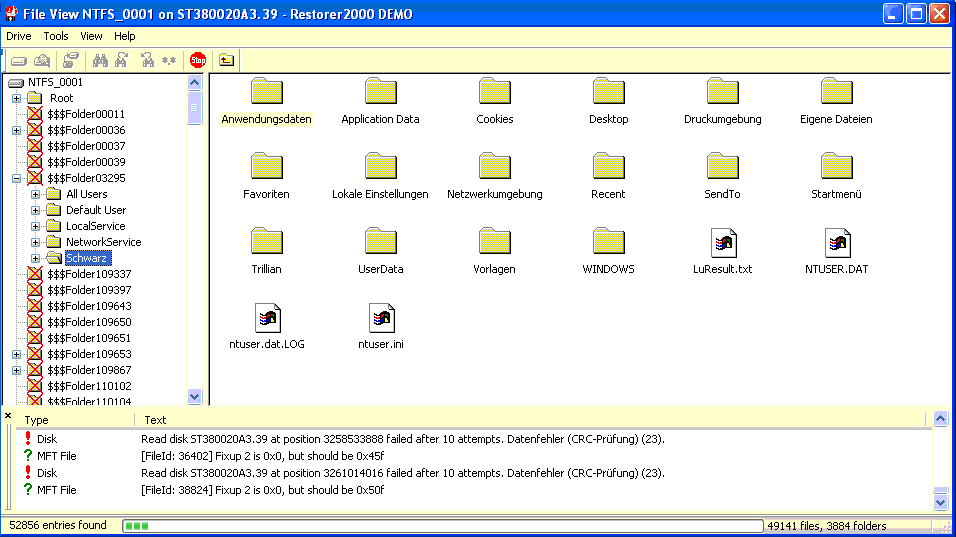The image size is (956, 537).
Task: Select the Cookies folder
Action: pyautogui.click(x=494, y=101)
